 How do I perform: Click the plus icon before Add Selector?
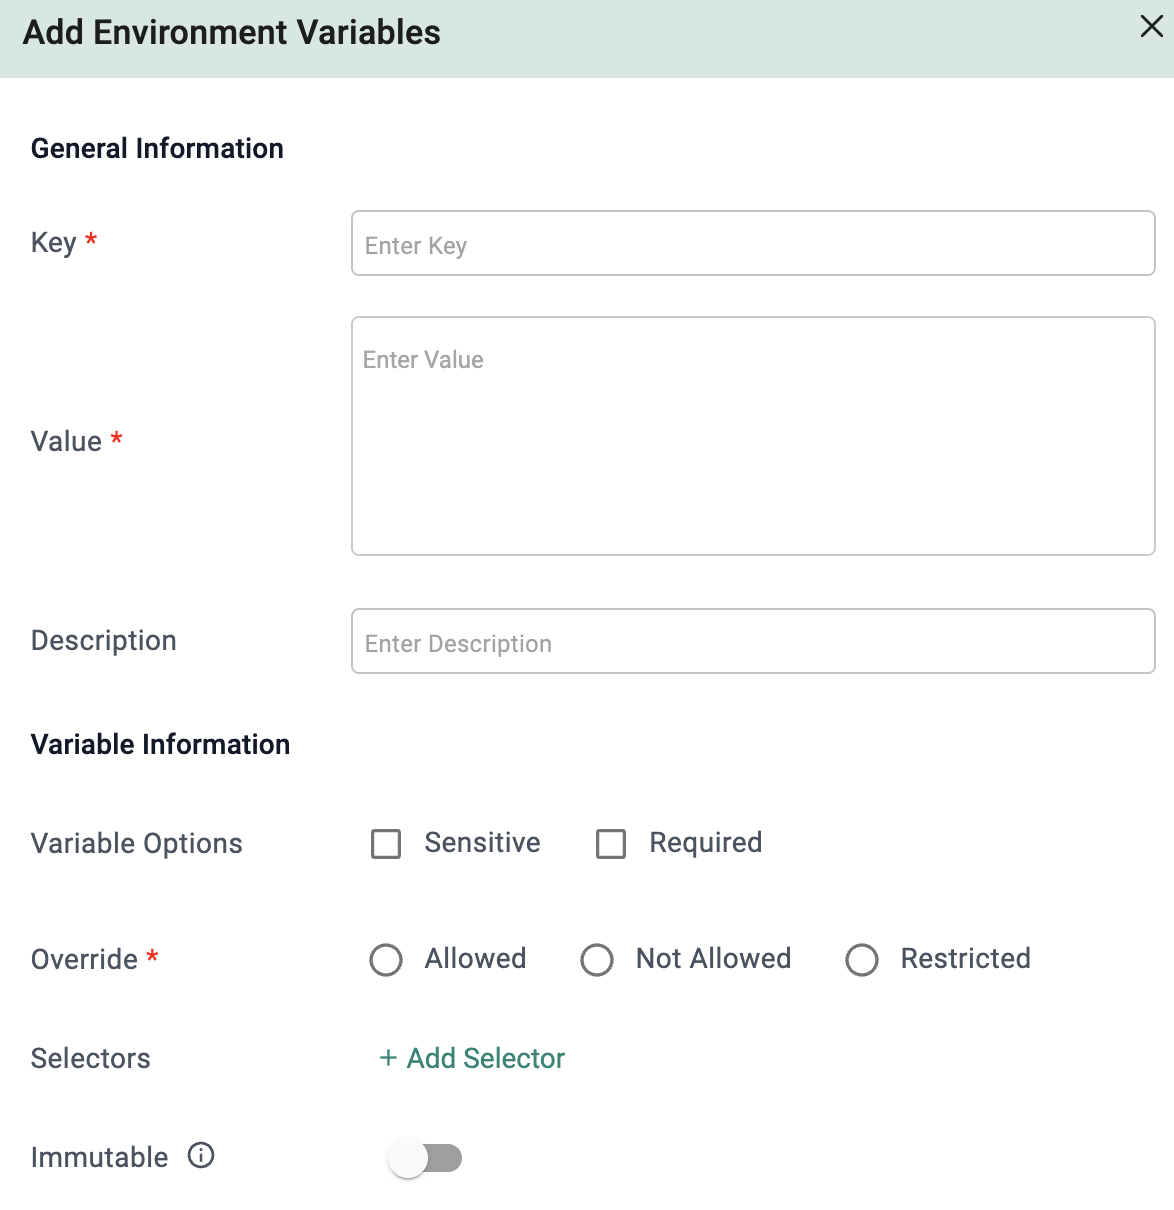point(388,1058)
